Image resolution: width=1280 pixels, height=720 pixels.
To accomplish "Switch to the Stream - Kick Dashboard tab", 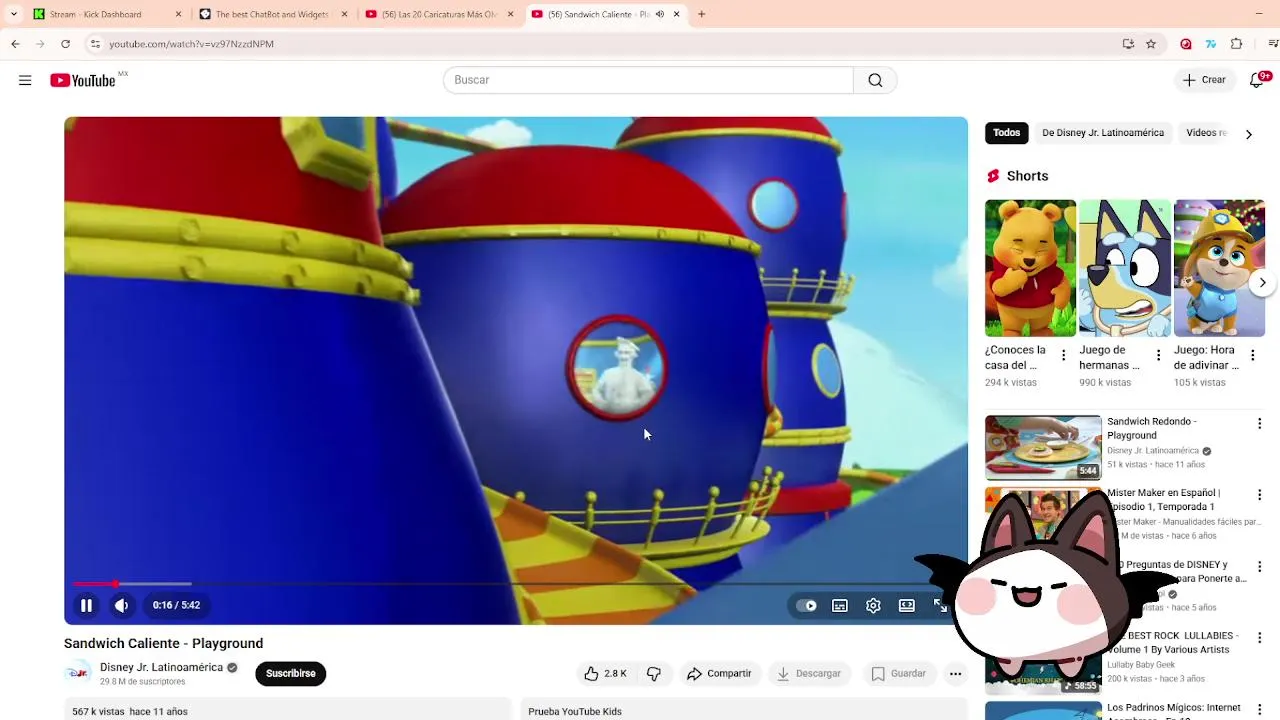I will [105, 14].
